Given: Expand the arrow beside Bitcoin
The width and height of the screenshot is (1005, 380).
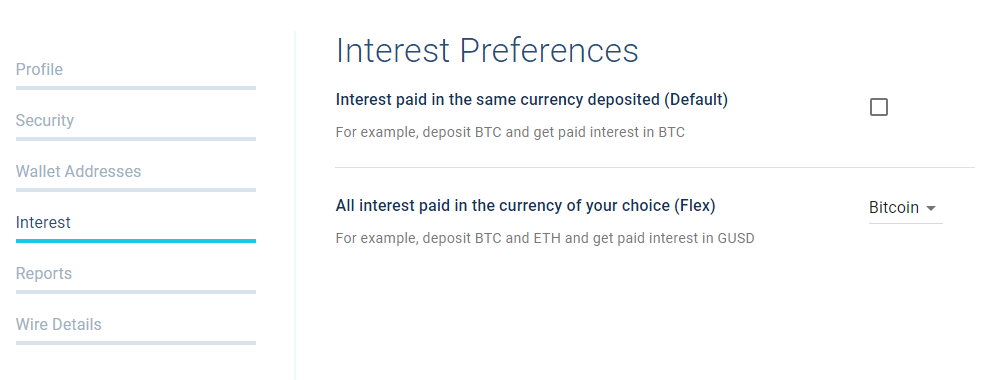Looking at the screenshot, I should coord(931,208).
